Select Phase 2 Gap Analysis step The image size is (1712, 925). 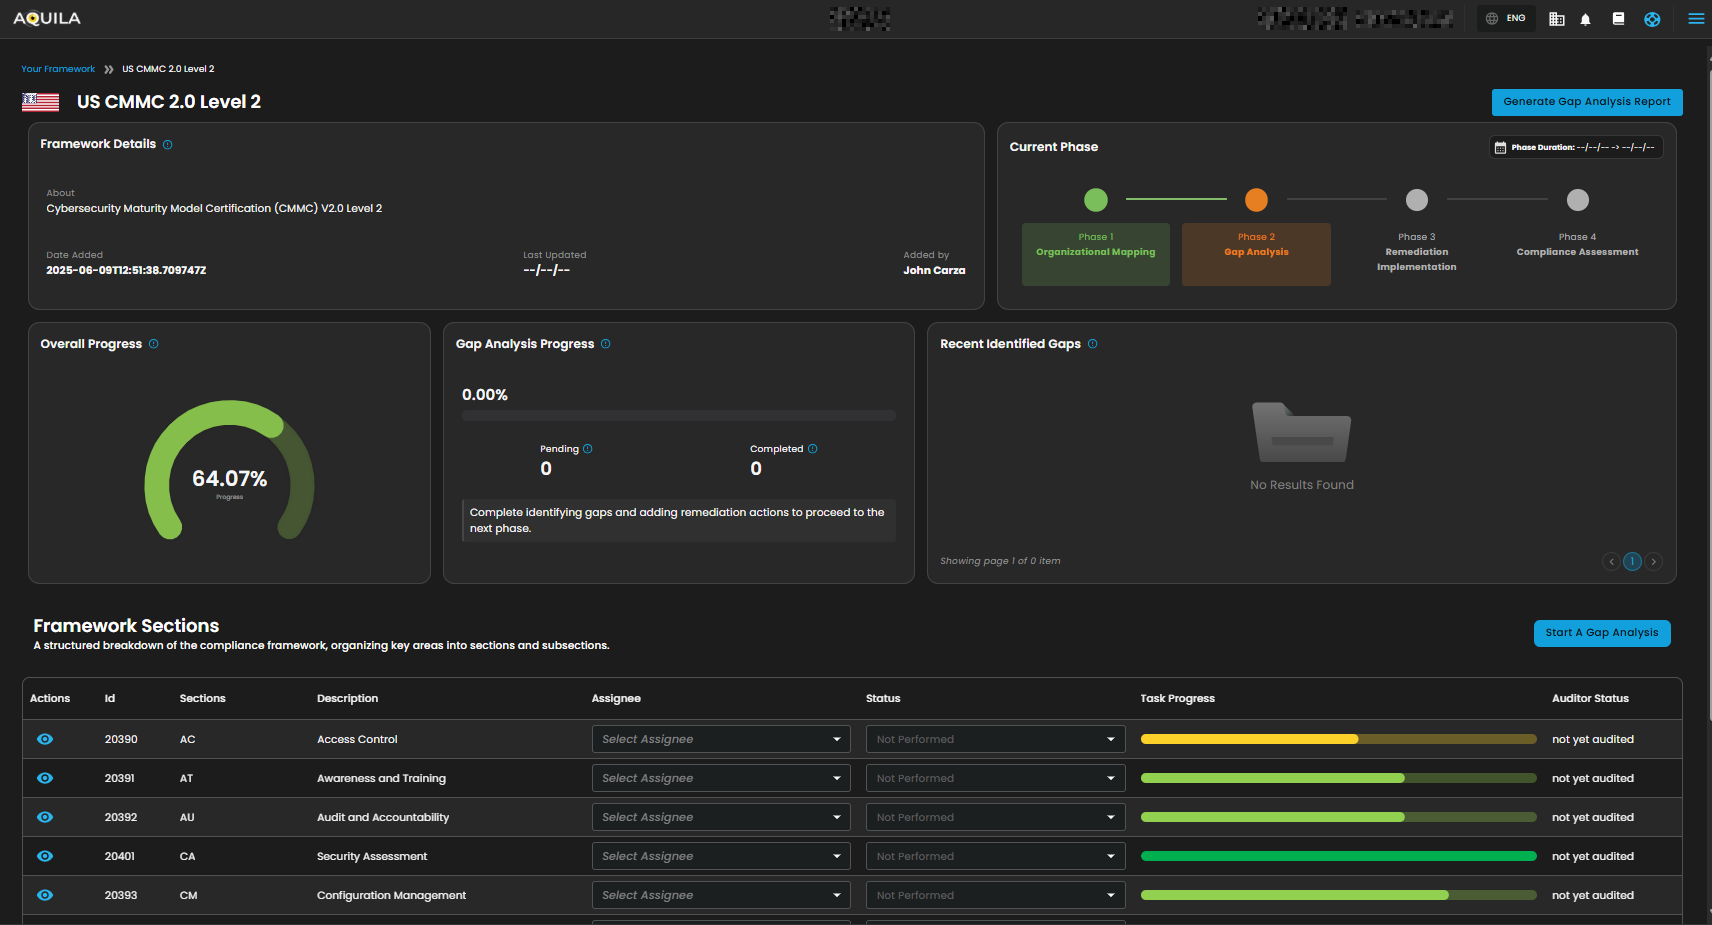click(x=1256, y=253)
